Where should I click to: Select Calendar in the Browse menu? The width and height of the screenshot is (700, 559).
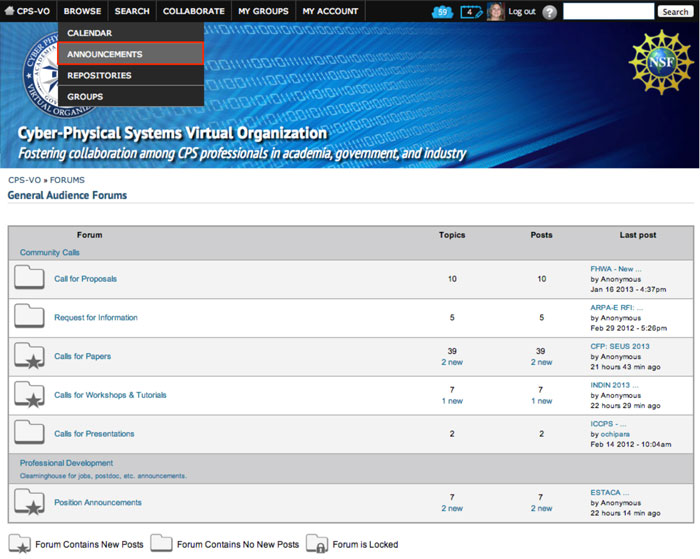[x=89, y=33]
